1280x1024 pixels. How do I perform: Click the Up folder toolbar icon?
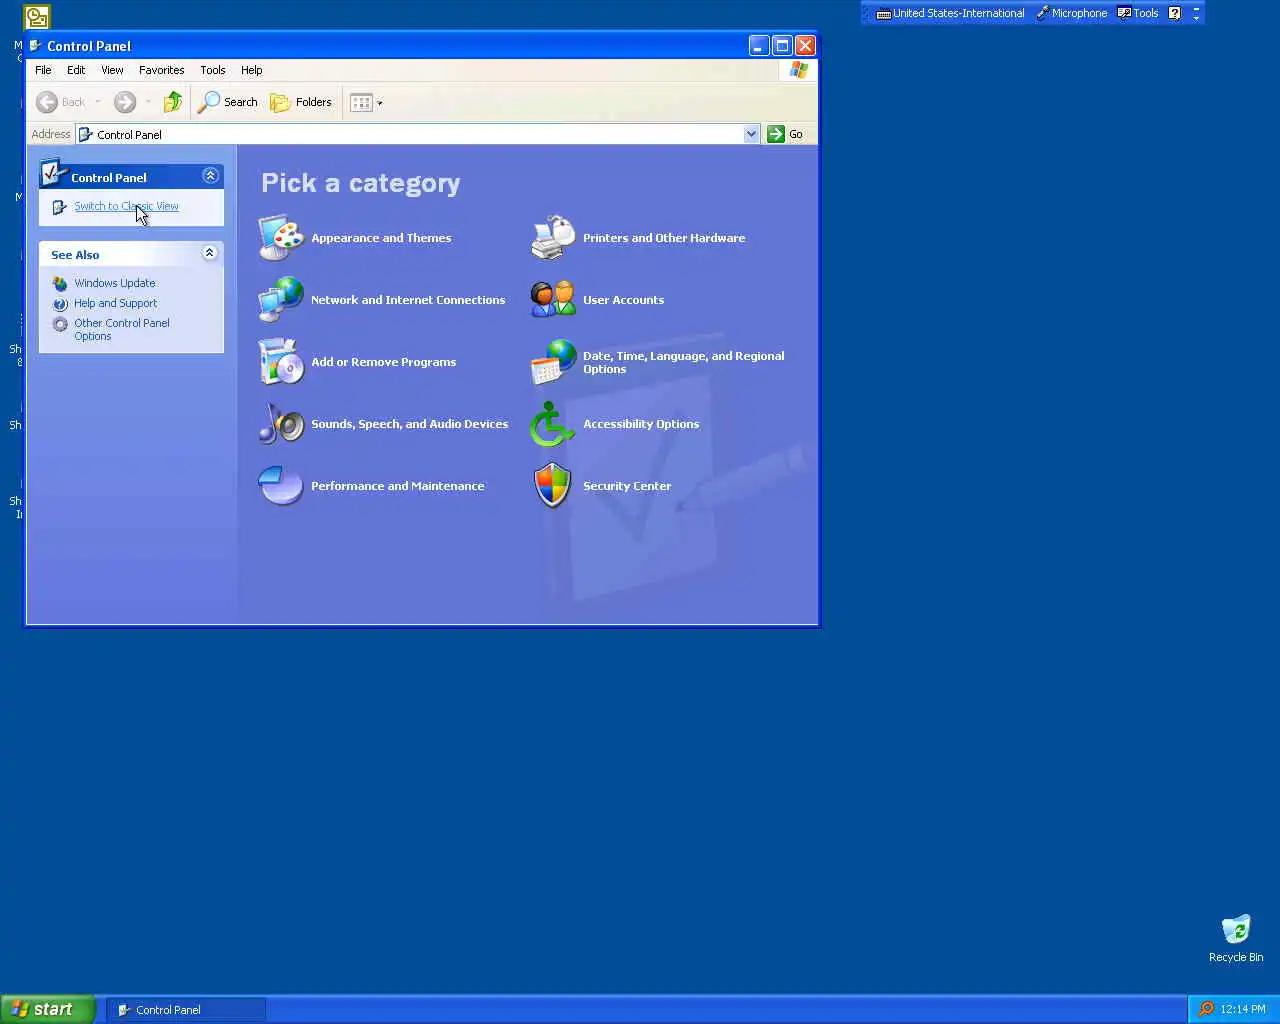[x=173, y=102]
